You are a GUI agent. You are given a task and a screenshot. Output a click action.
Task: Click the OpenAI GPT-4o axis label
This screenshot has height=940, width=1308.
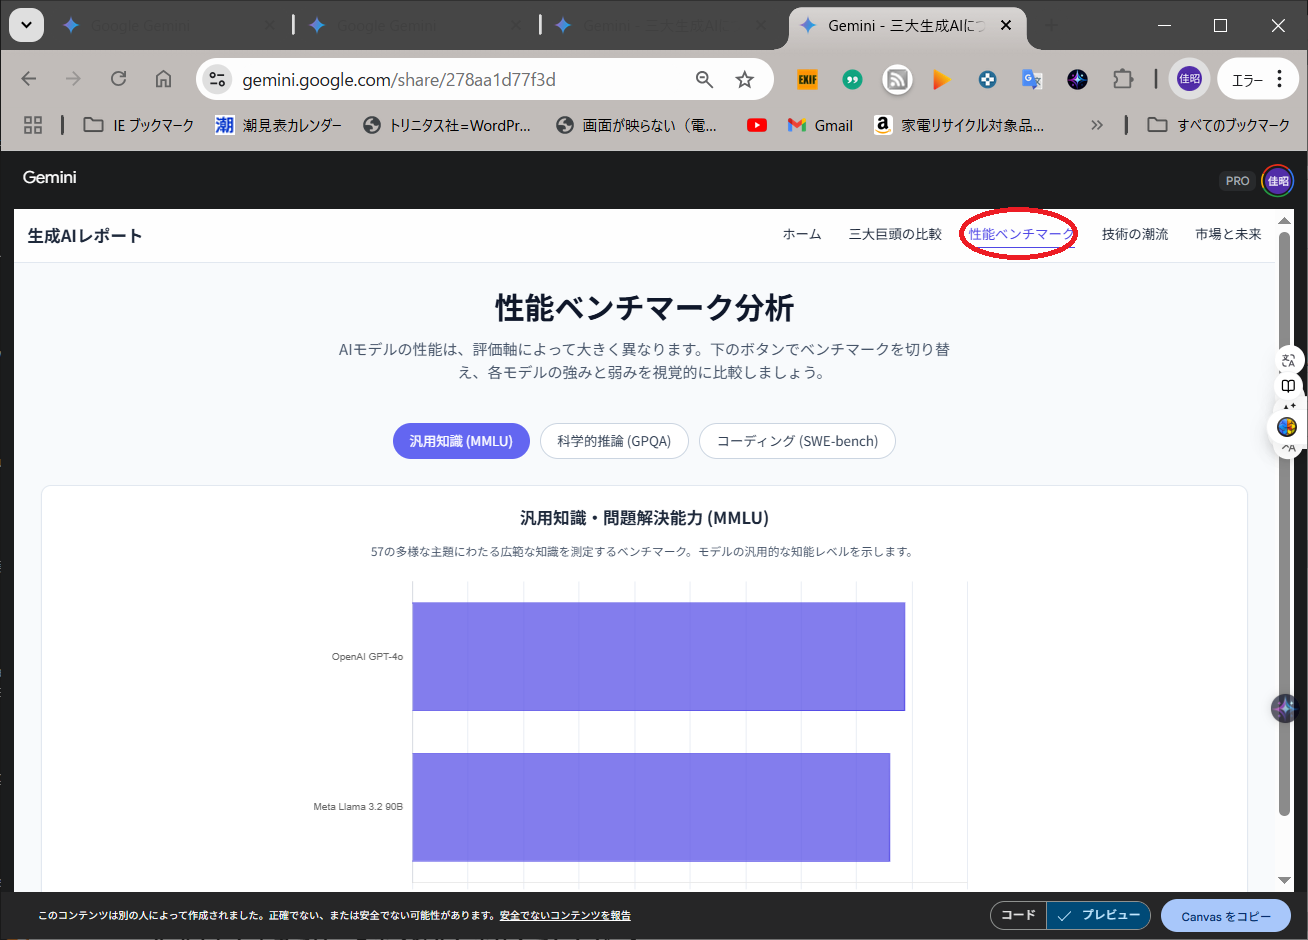tap(367, 657)
